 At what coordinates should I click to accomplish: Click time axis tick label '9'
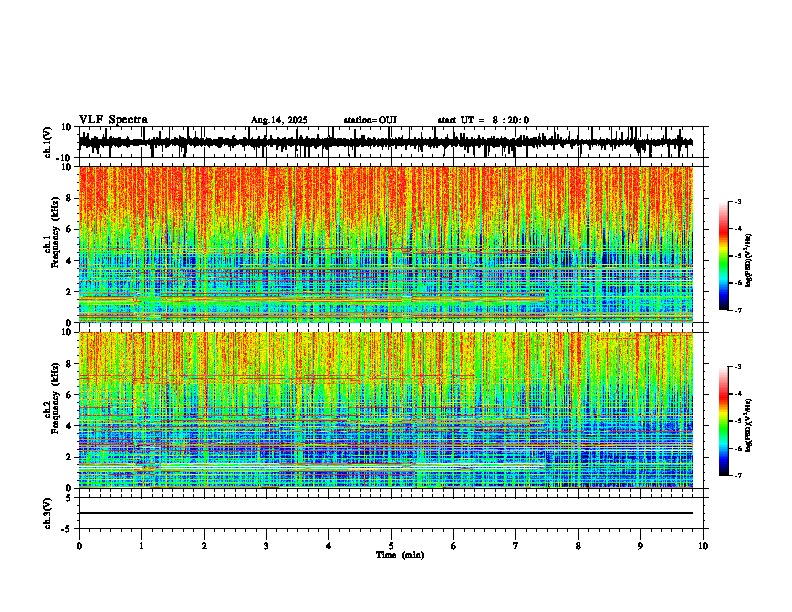tap(640, 546)
